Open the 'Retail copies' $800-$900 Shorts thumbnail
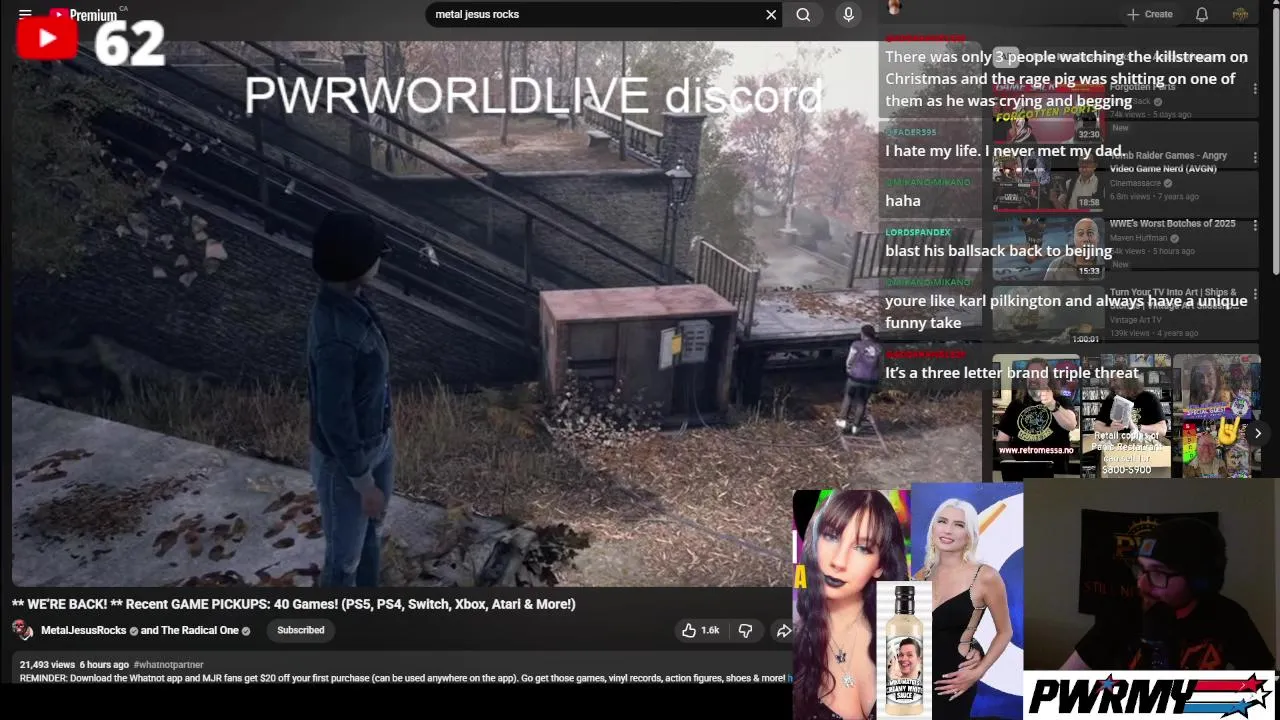This screenshot has width=1280, height=720. [1126, 416]
